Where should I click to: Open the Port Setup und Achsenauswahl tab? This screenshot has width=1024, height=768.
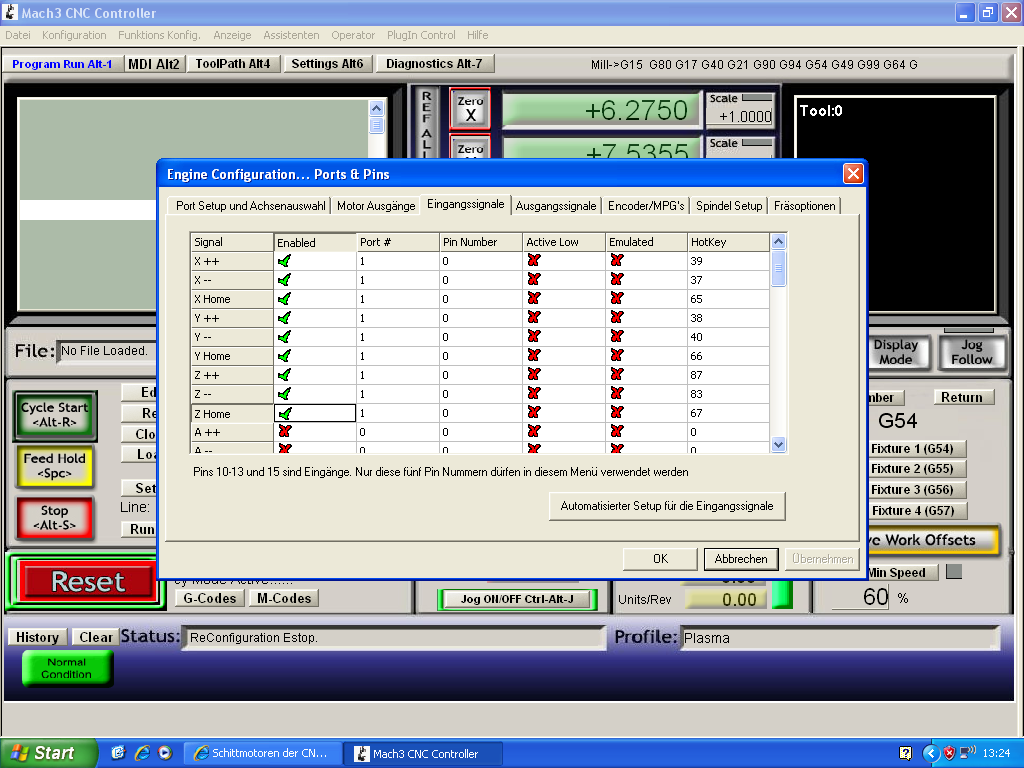click(250, 206)
